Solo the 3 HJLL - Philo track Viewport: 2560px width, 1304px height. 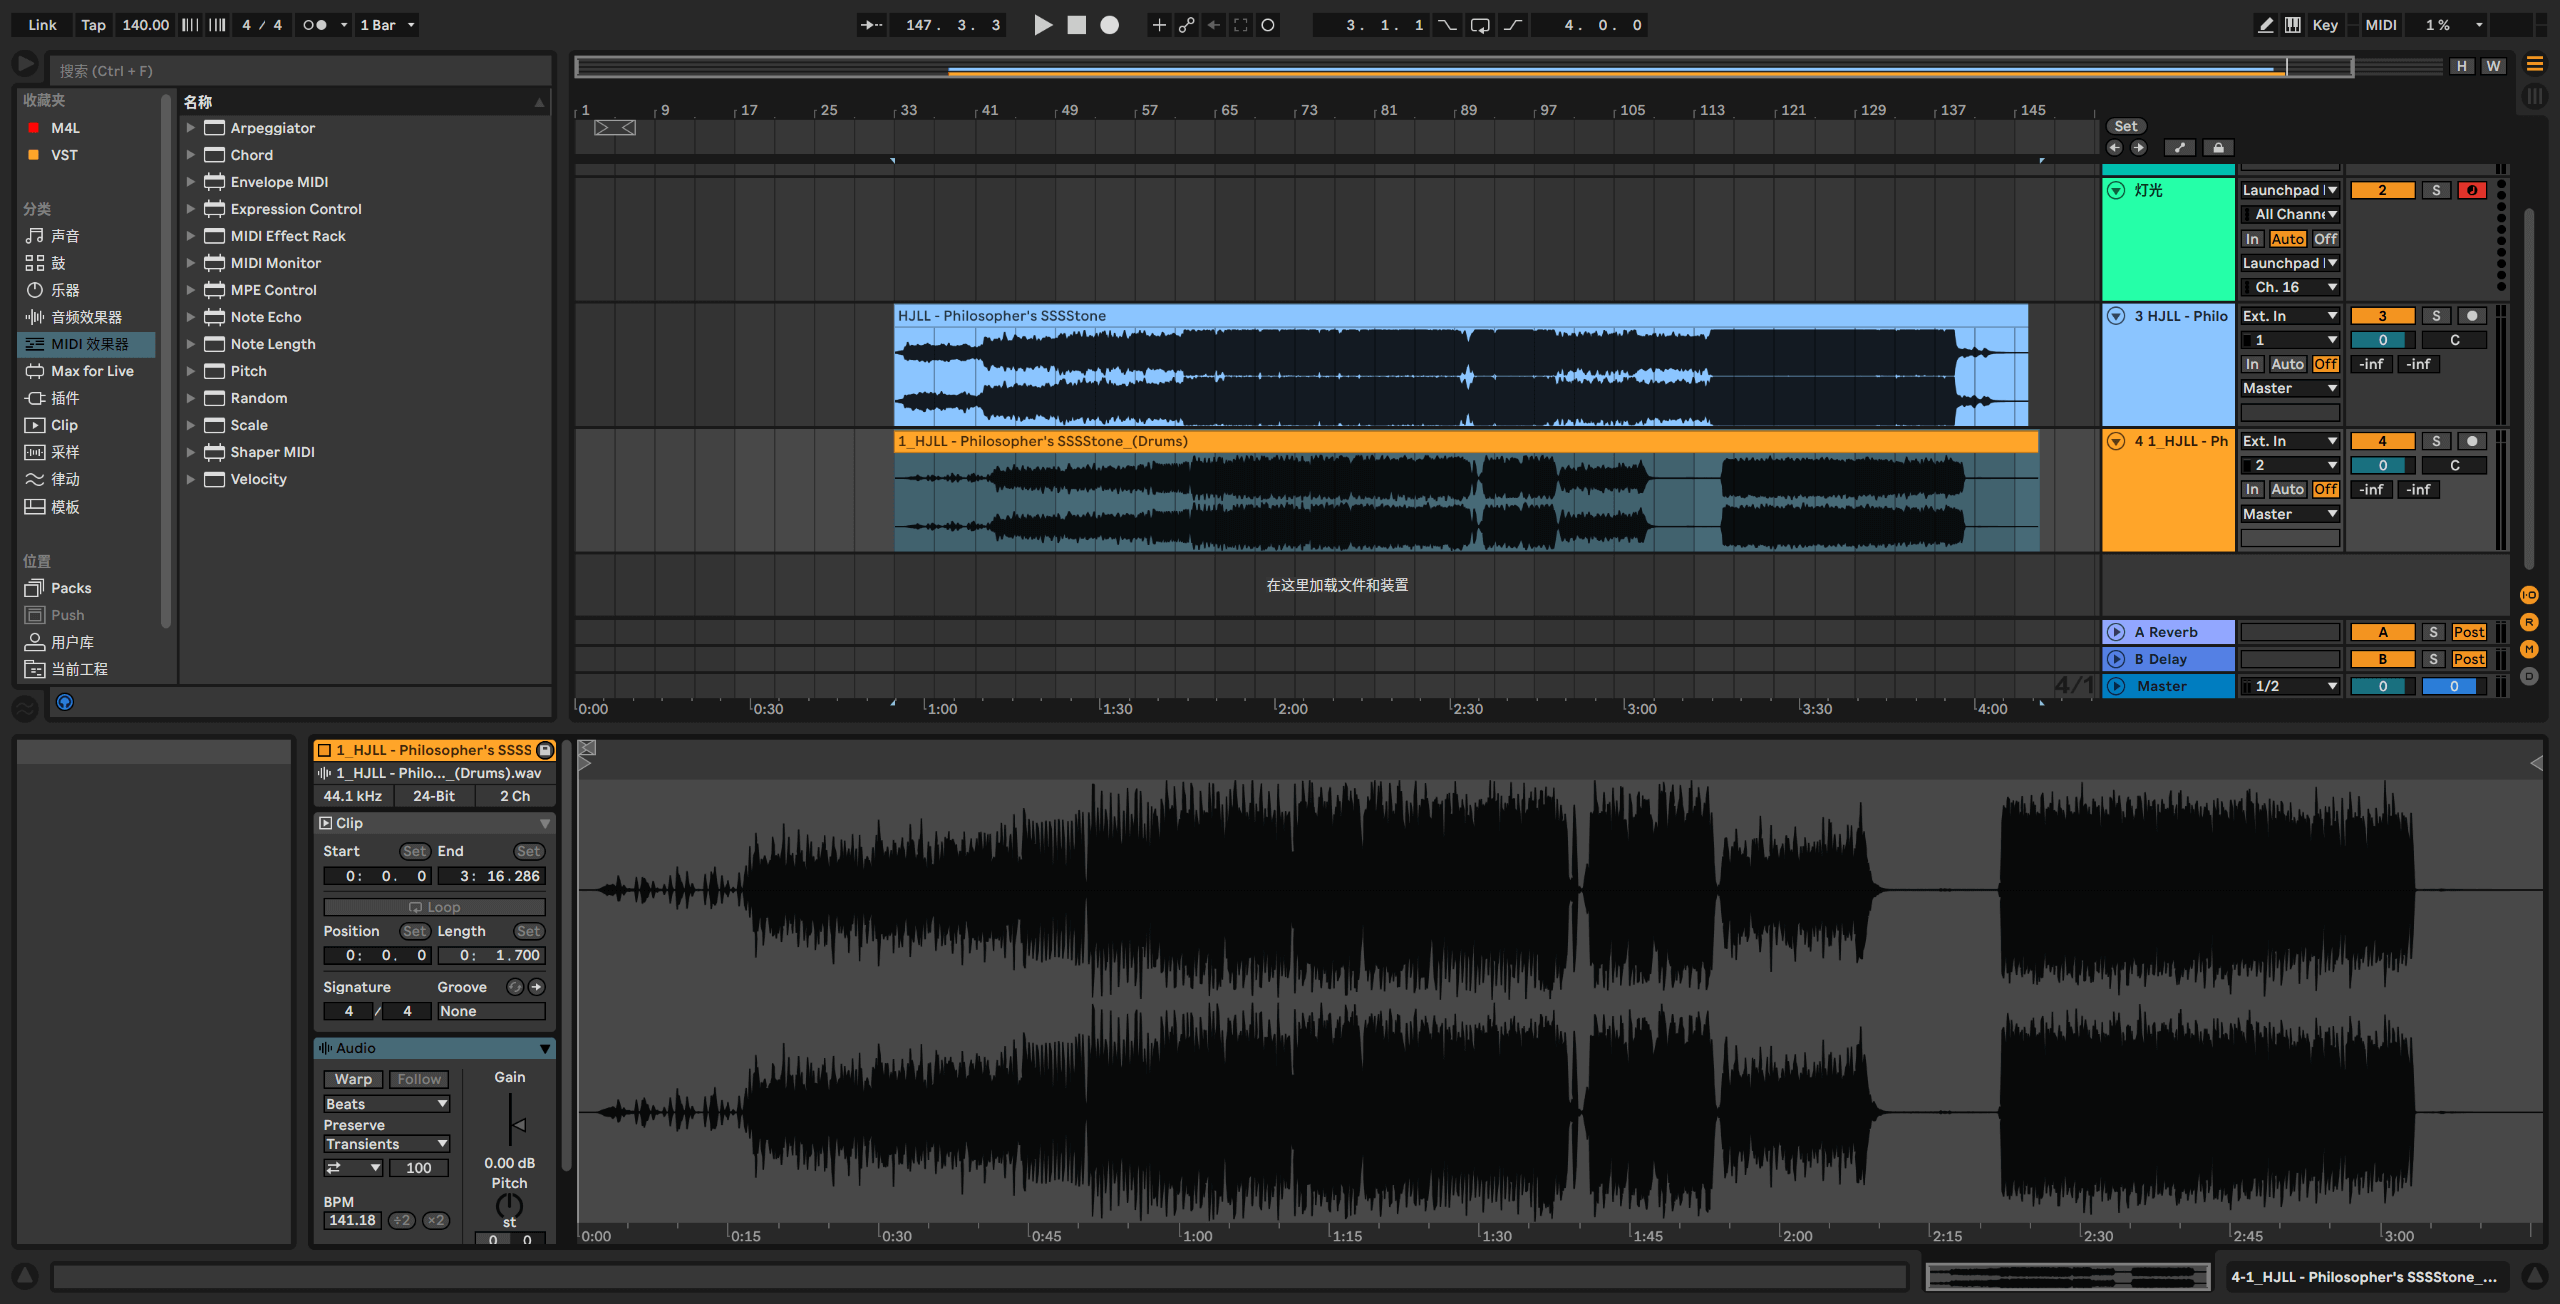[2436, 316]
